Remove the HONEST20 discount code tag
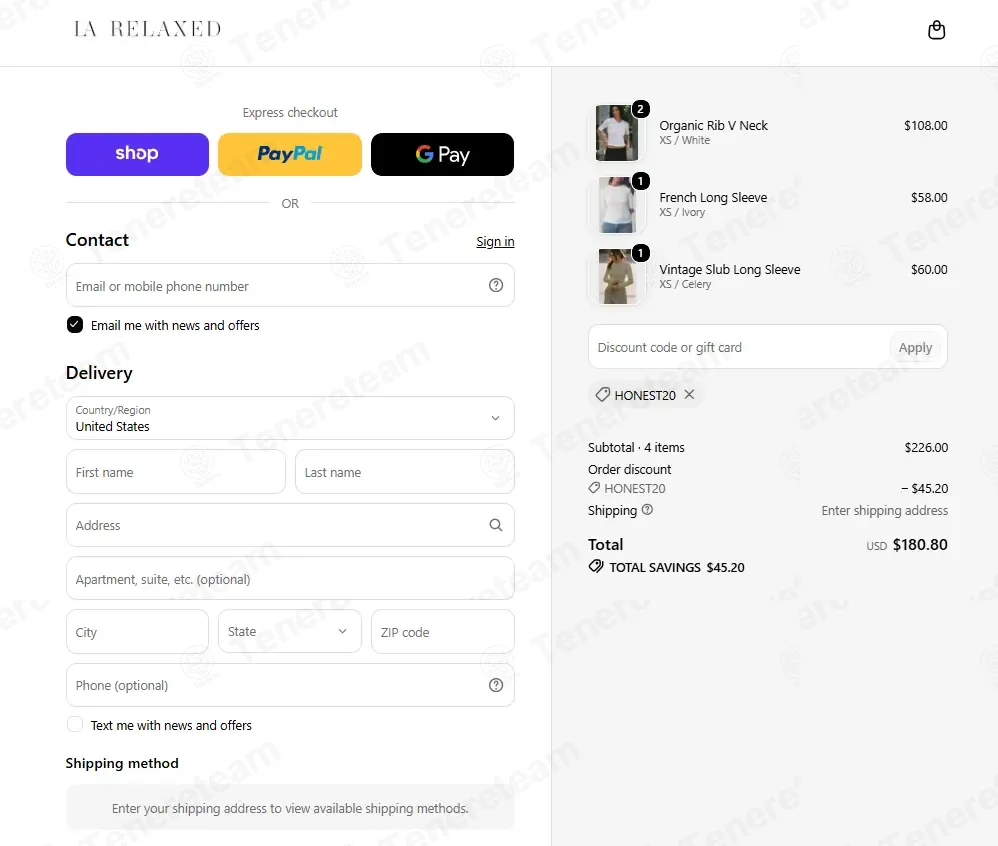 (x=689, y=395)
